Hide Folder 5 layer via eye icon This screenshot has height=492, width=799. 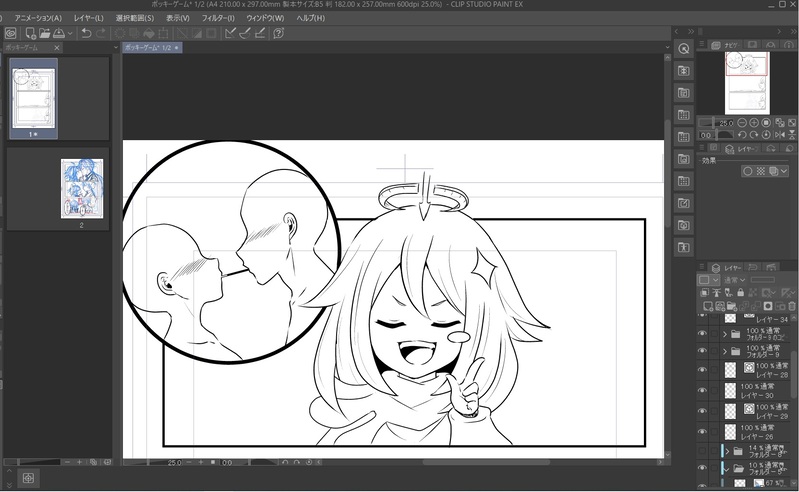702,468
